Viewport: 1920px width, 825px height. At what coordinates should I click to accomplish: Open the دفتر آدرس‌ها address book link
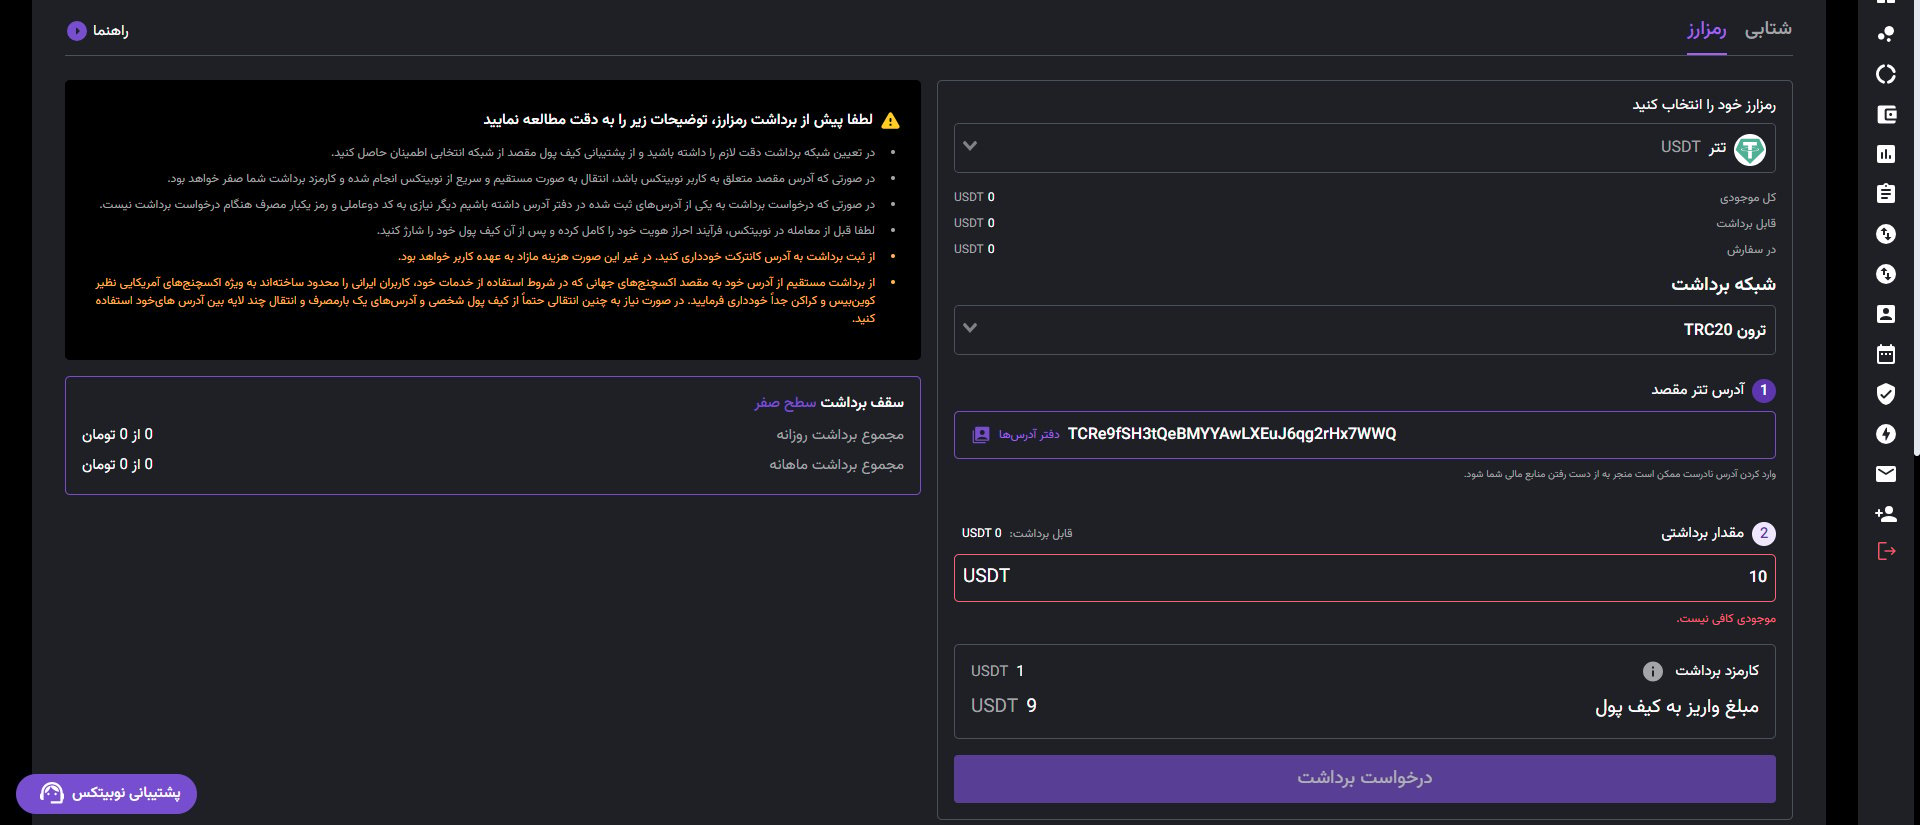pyautogui.click(x=1029, y=435)
